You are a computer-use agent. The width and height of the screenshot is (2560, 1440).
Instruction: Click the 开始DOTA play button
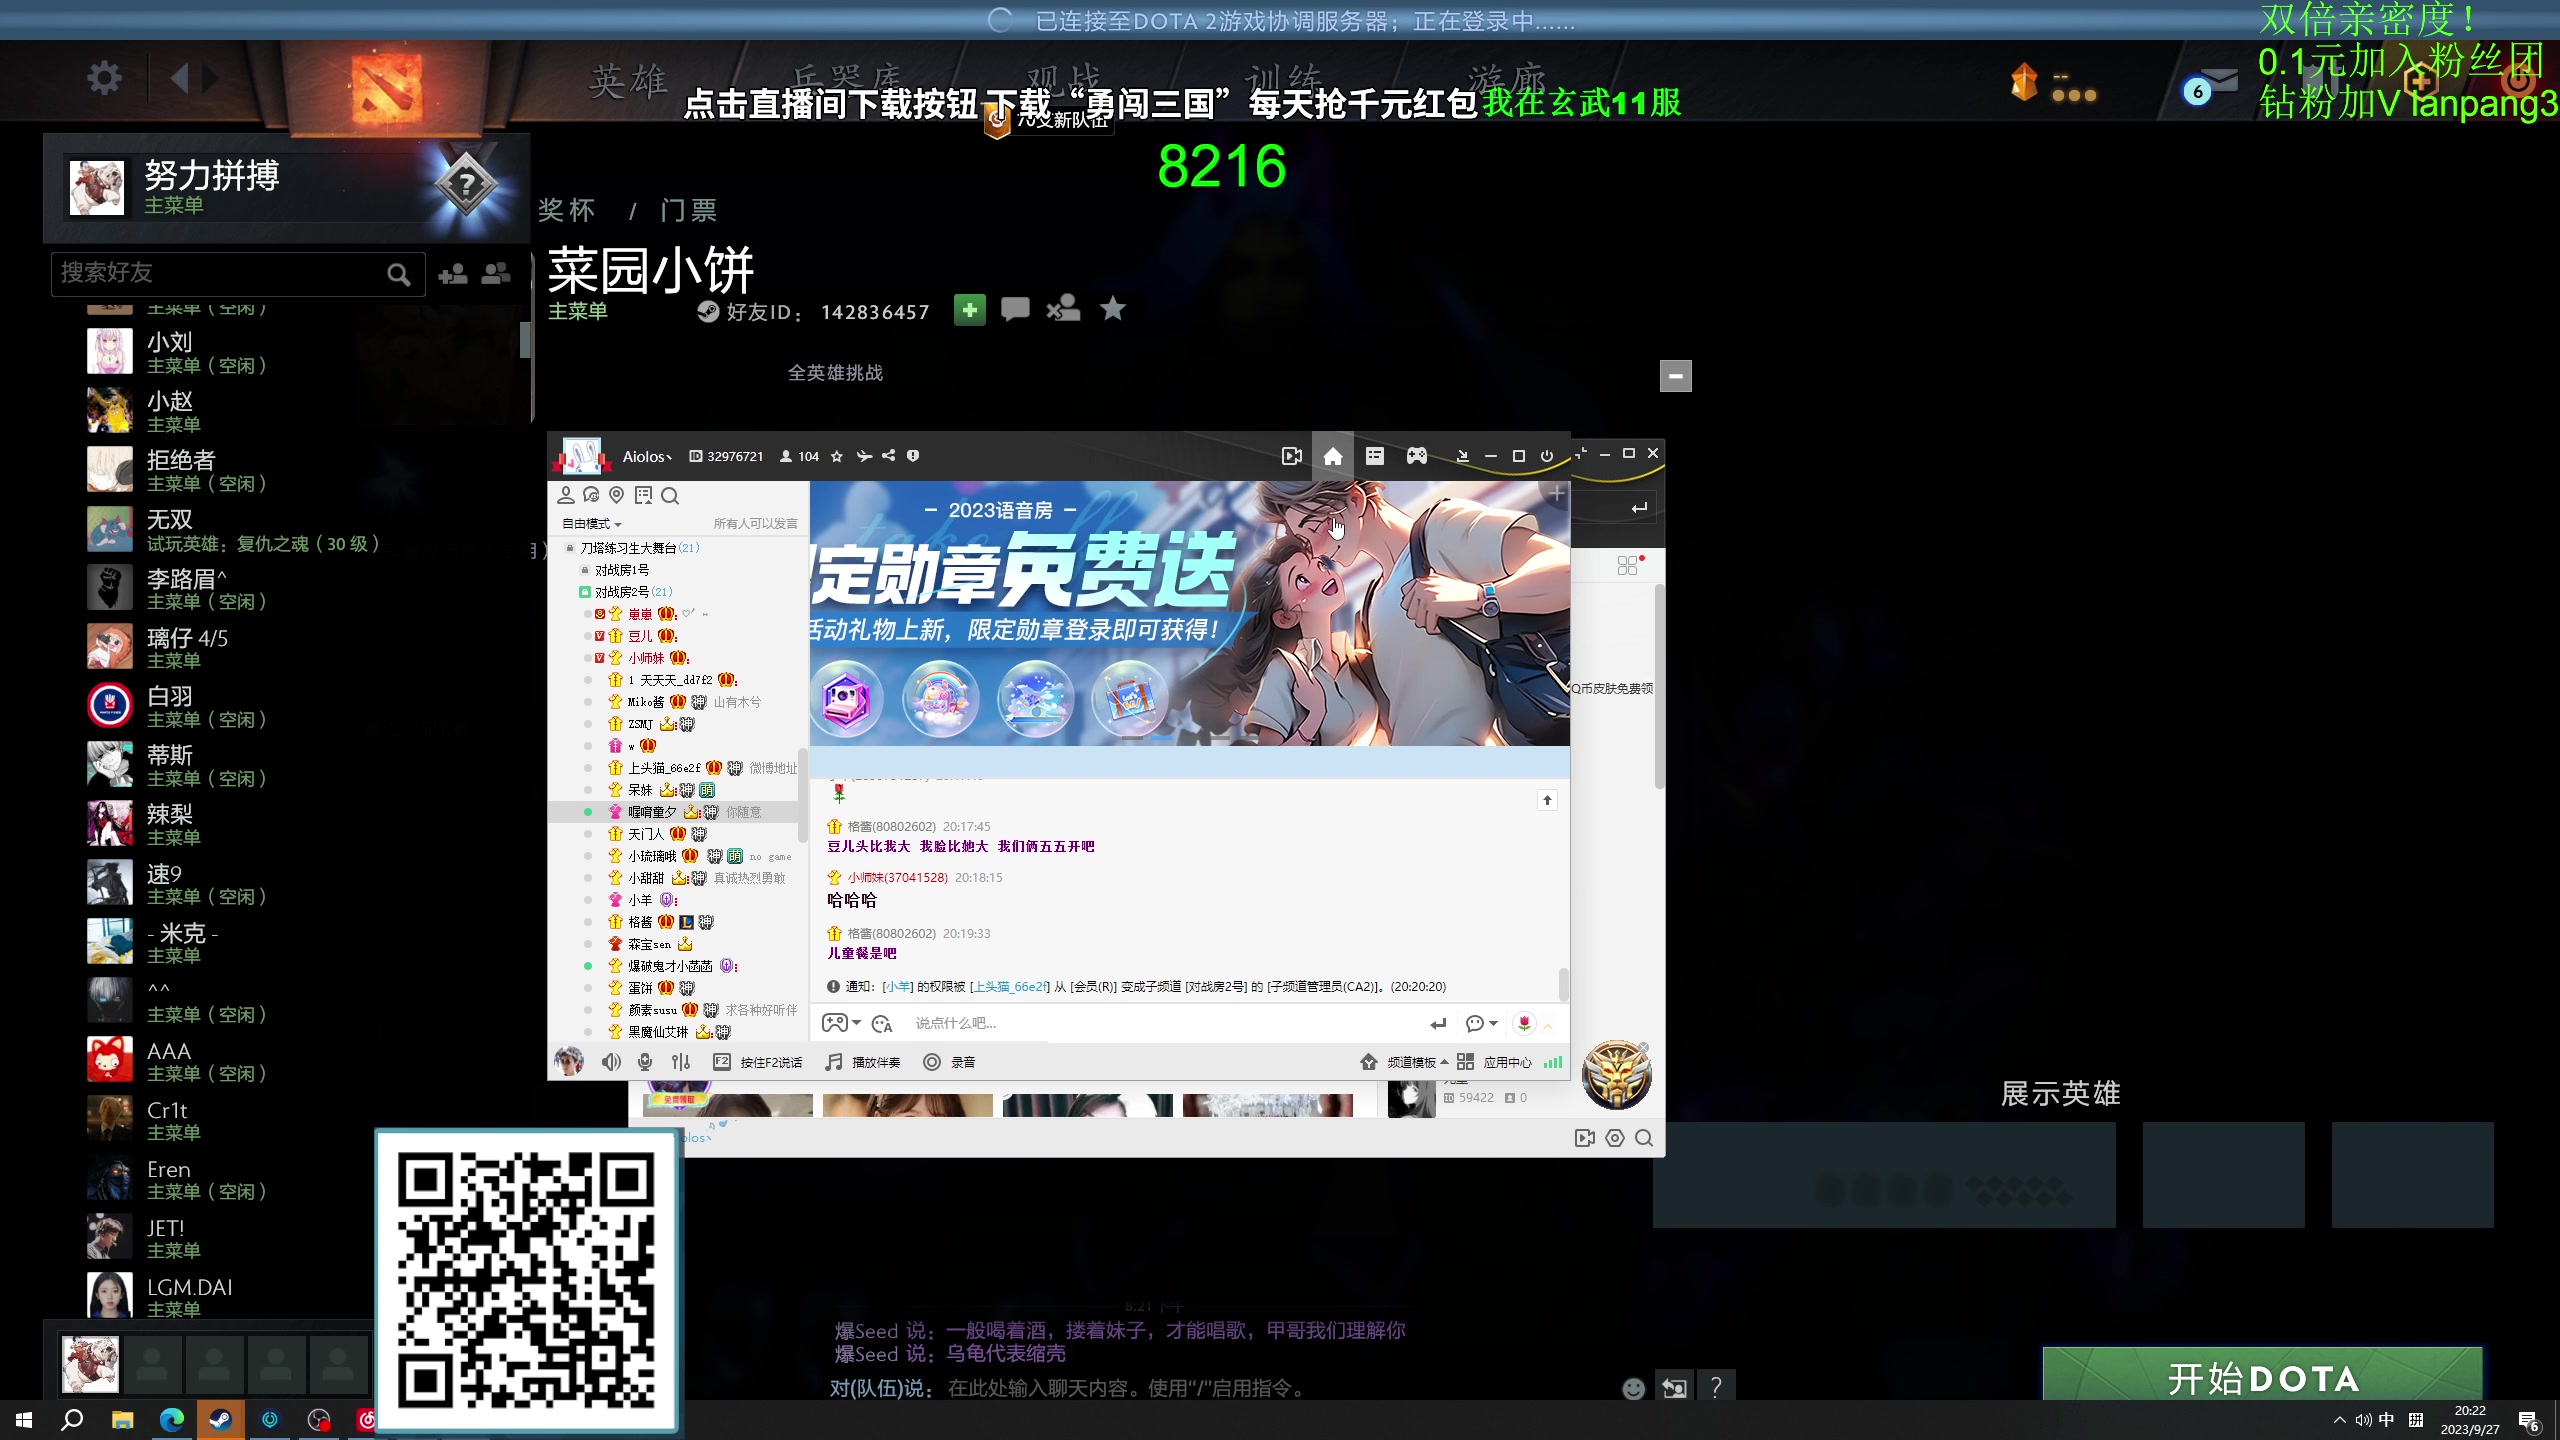tap(2262, 1377)
